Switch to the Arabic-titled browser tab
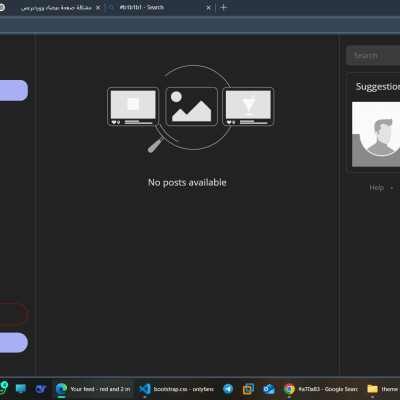The width and height of the screenshot is (400, 400). 56,7
